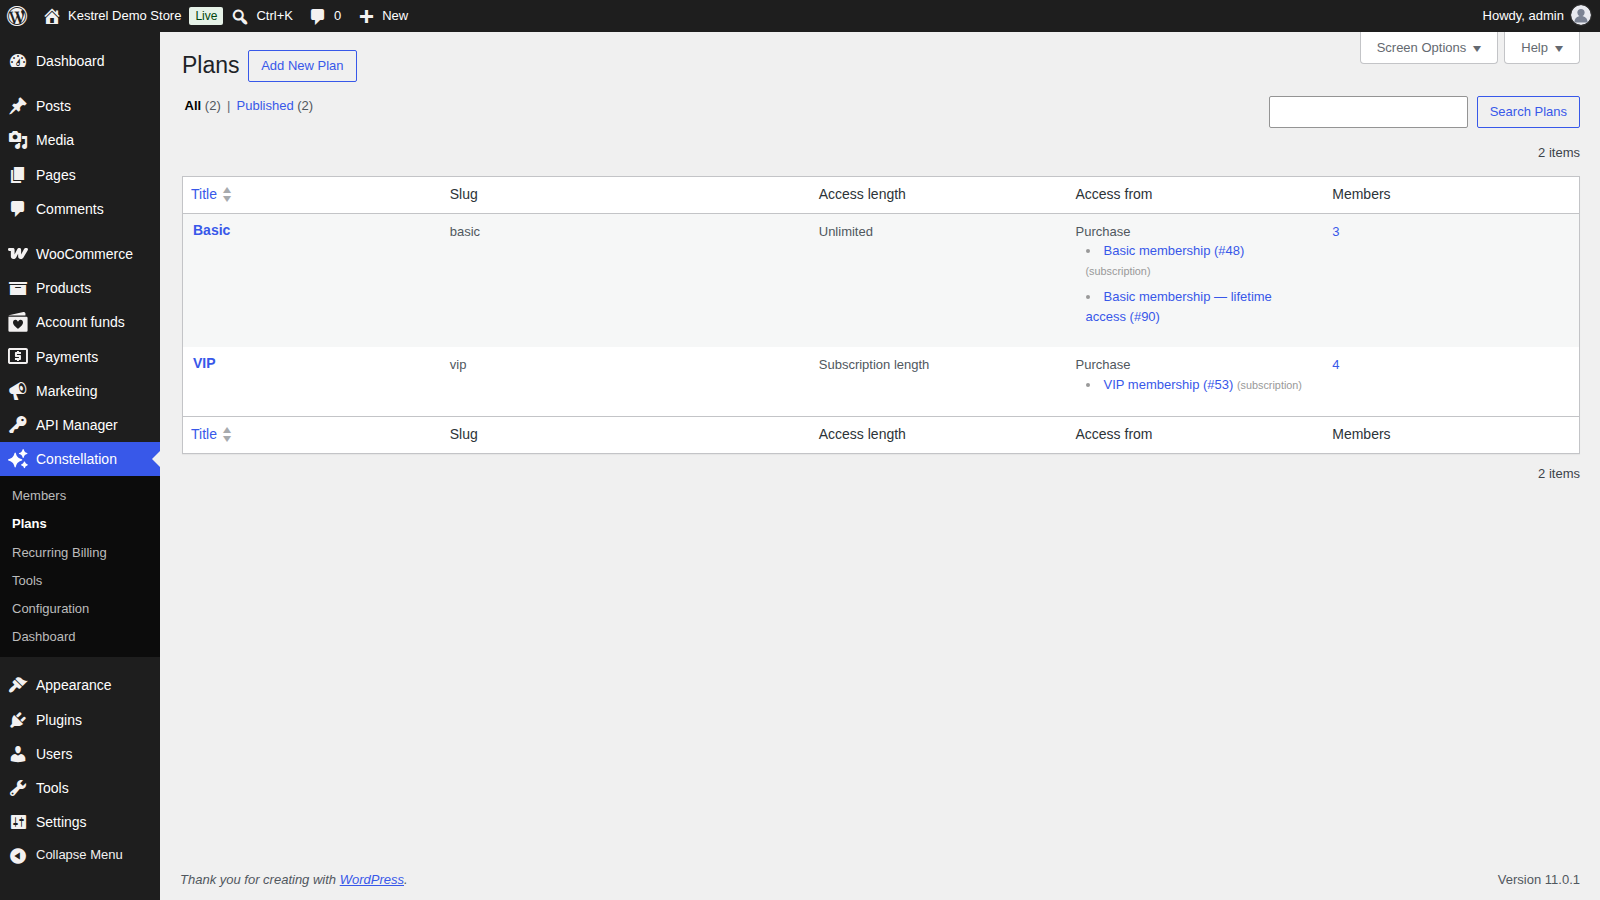Filter by Published plans
This screenshot has width=1600, height=900.
(x=265, y=106)
